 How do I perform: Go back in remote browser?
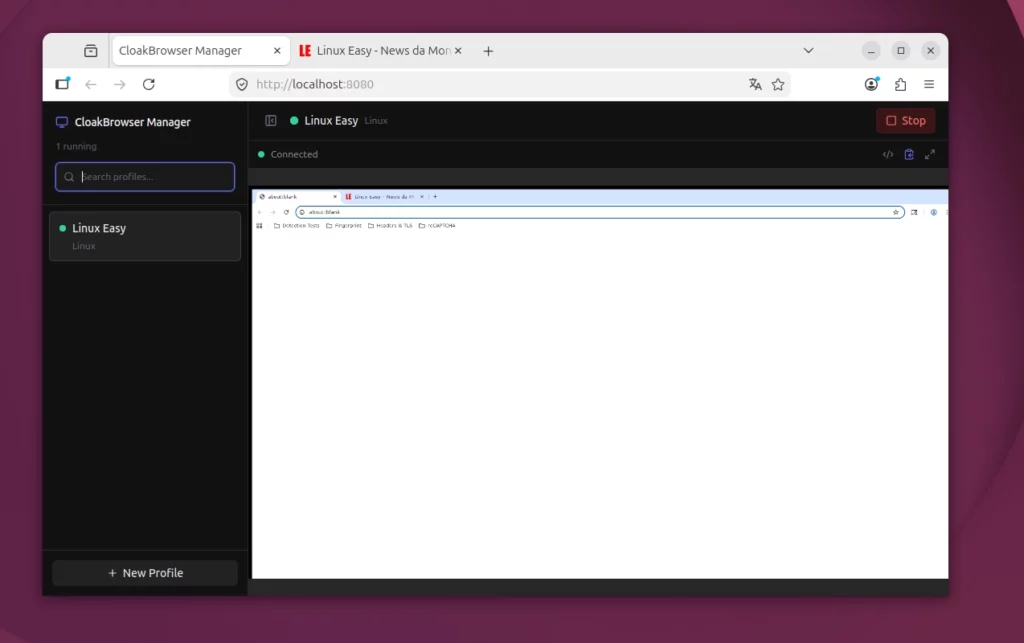[x=260, y=212]
